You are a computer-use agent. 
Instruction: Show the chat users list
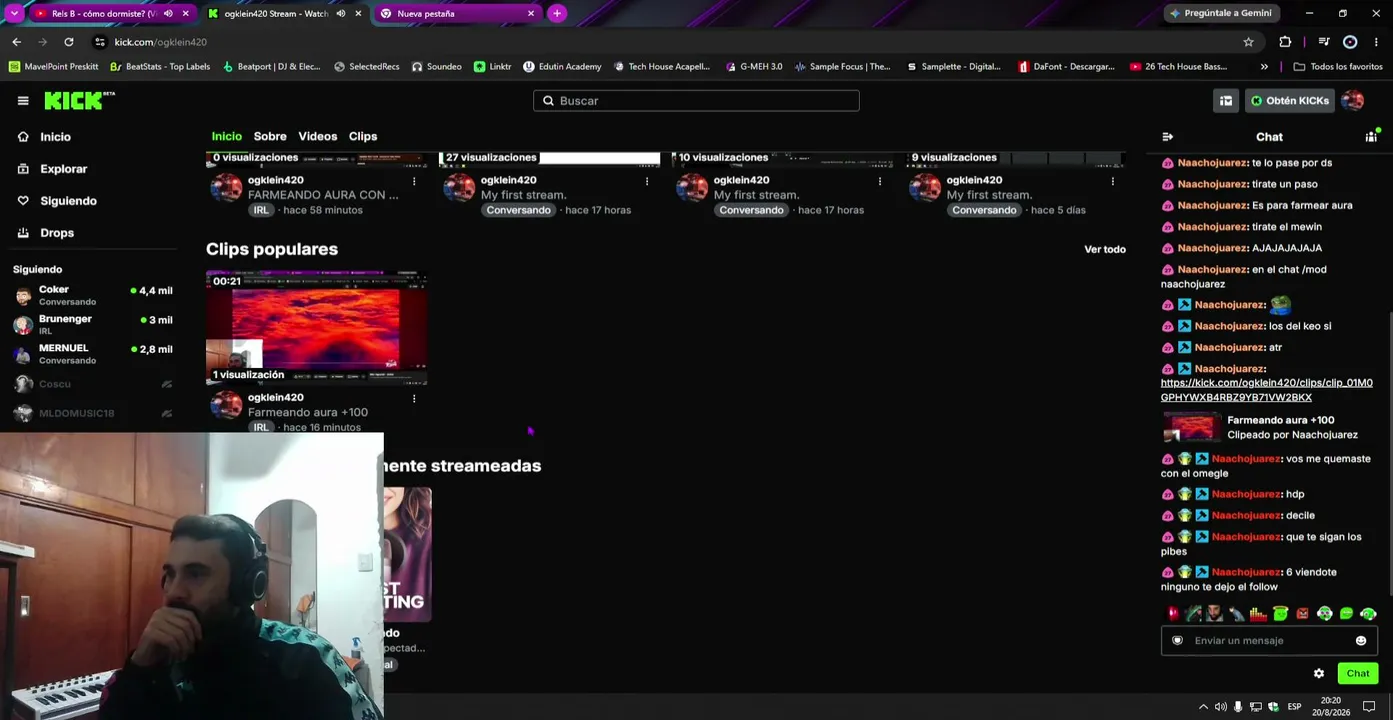1371,136
